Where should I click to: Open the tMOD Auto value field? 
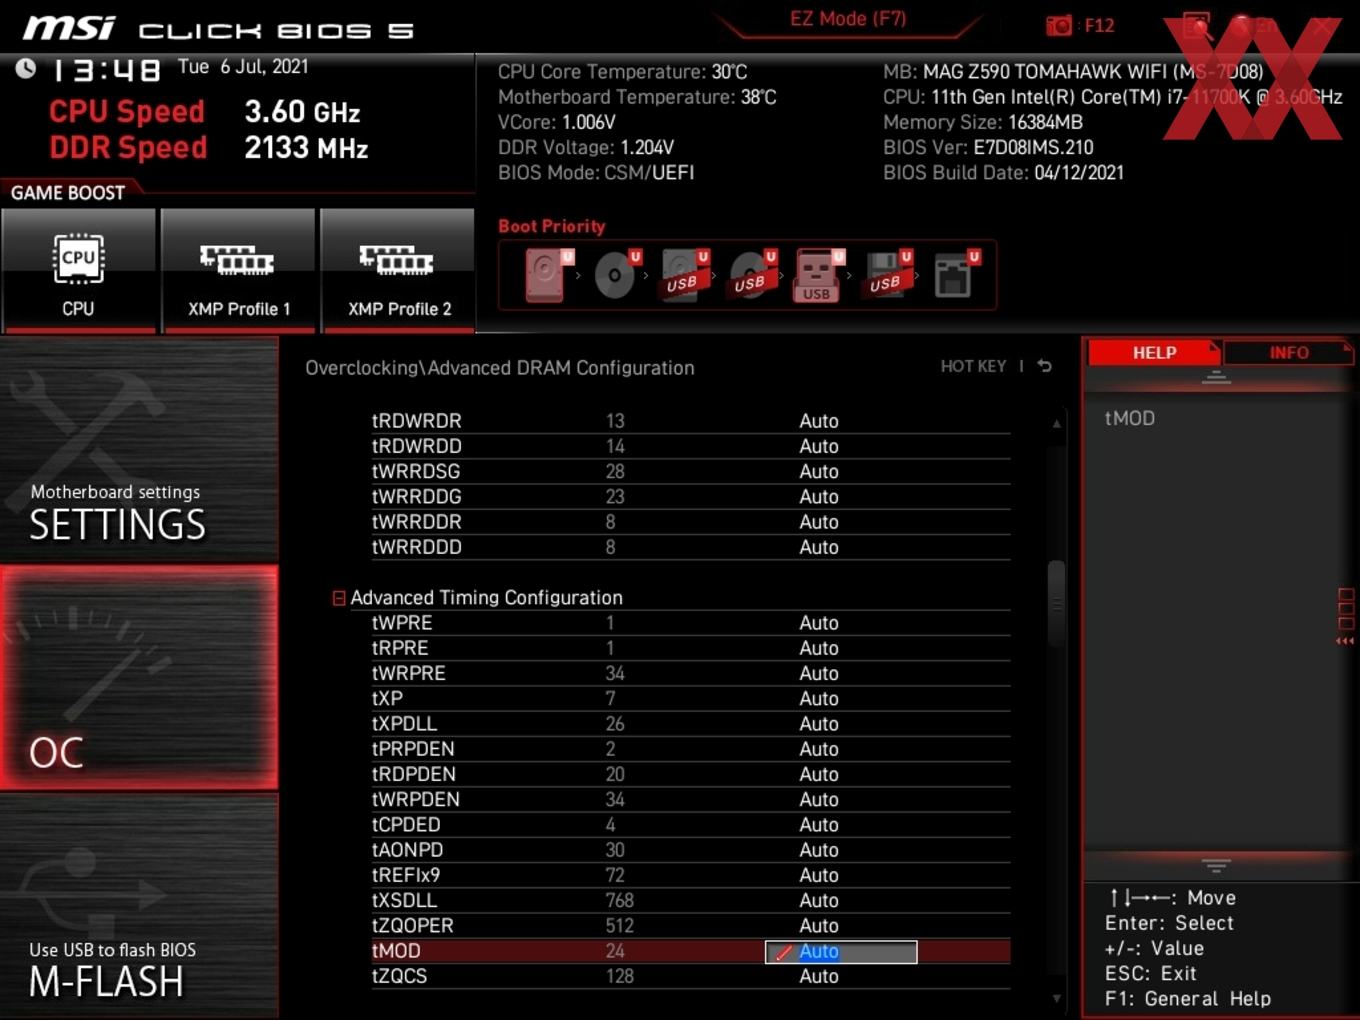coord(841,952)
